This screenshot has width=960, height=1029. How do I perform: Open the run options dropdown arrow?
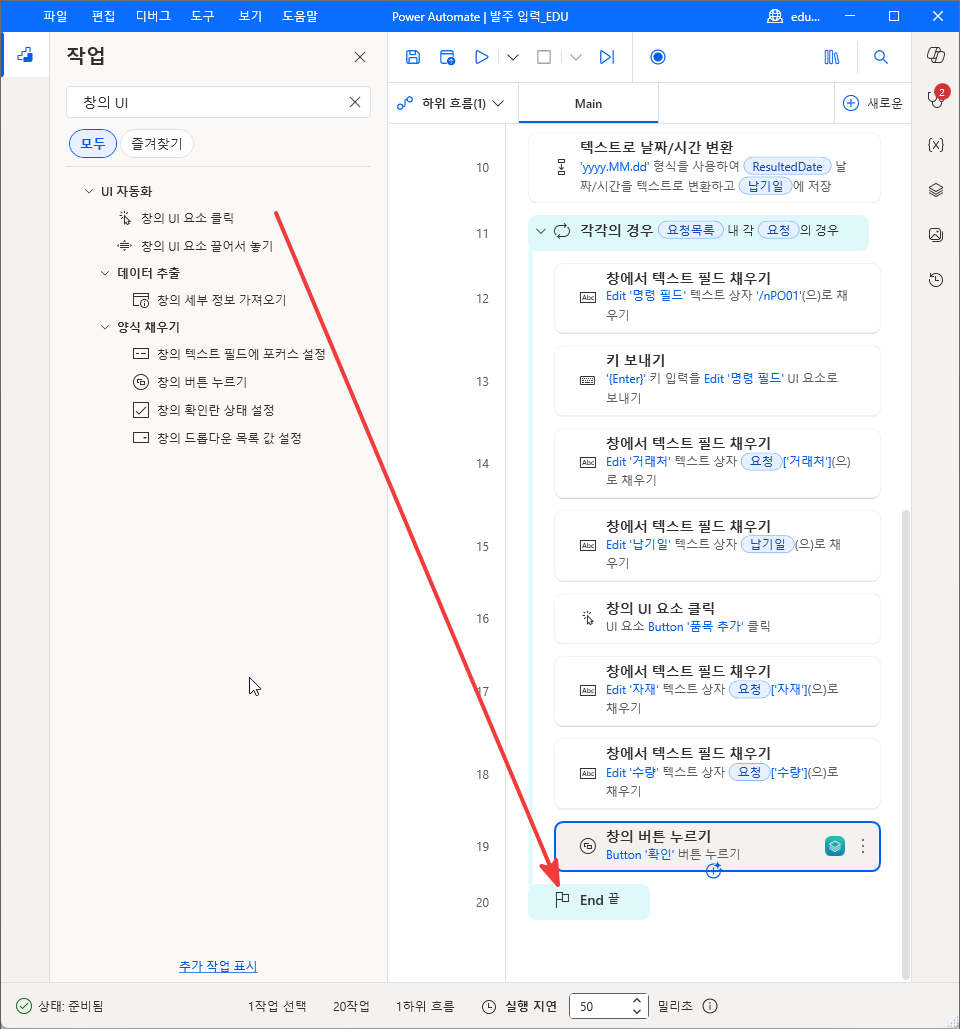click(513, 57)
